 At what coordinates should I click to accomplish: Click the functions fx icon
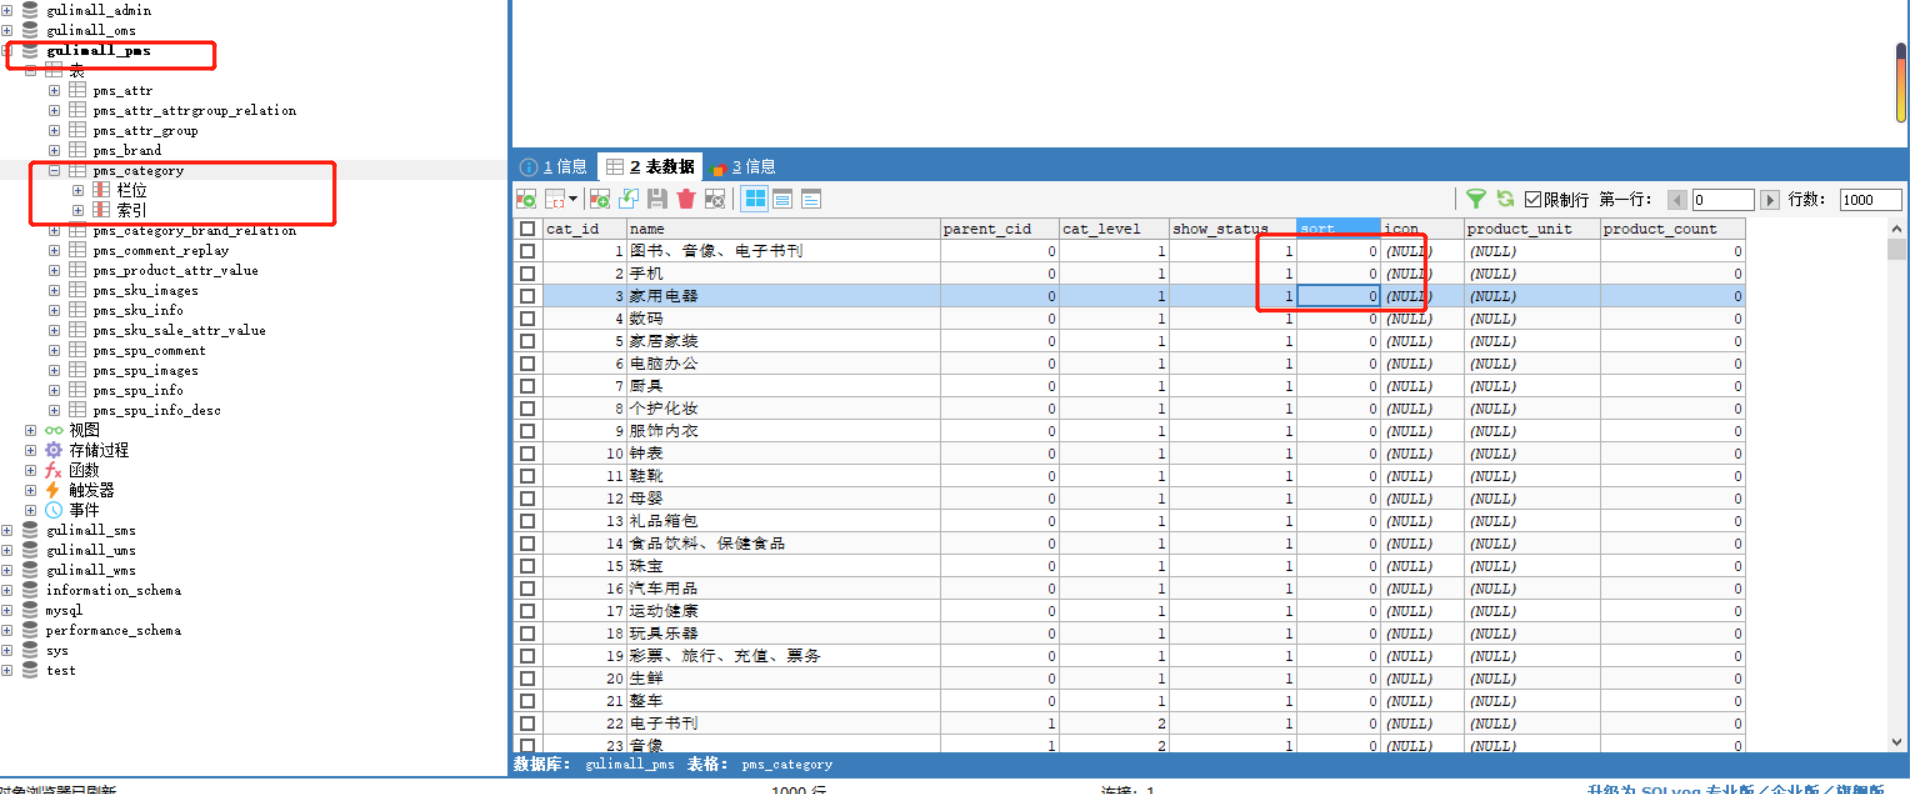(54, 470)
